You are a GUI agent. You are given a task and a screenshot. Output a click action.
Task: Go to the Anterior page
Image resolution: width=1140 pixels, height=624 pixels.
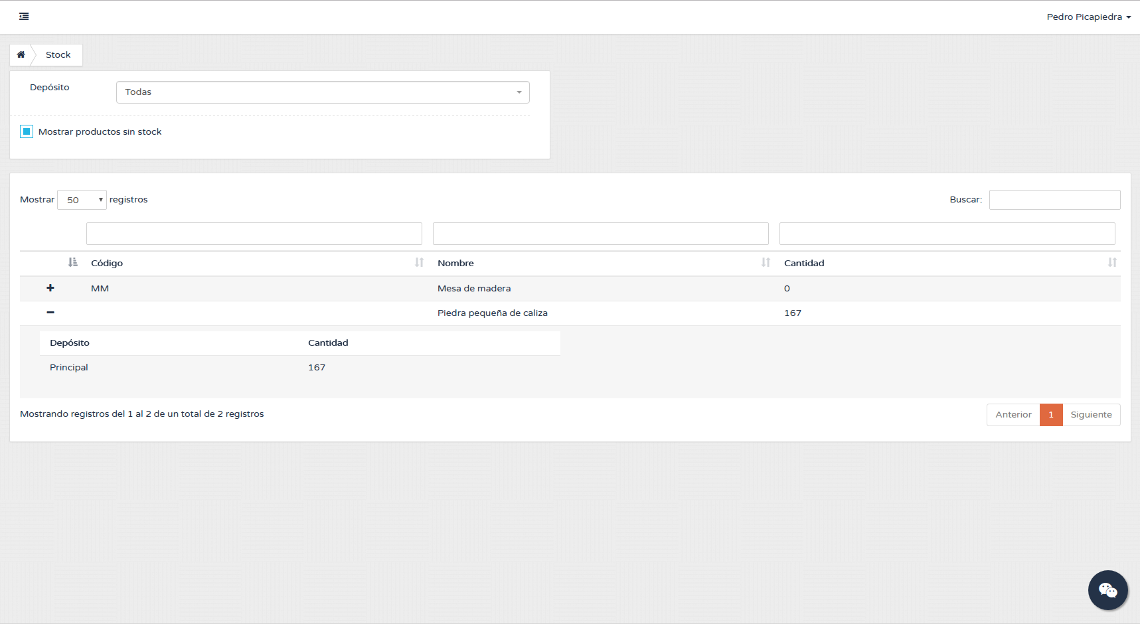point(1013,415)
